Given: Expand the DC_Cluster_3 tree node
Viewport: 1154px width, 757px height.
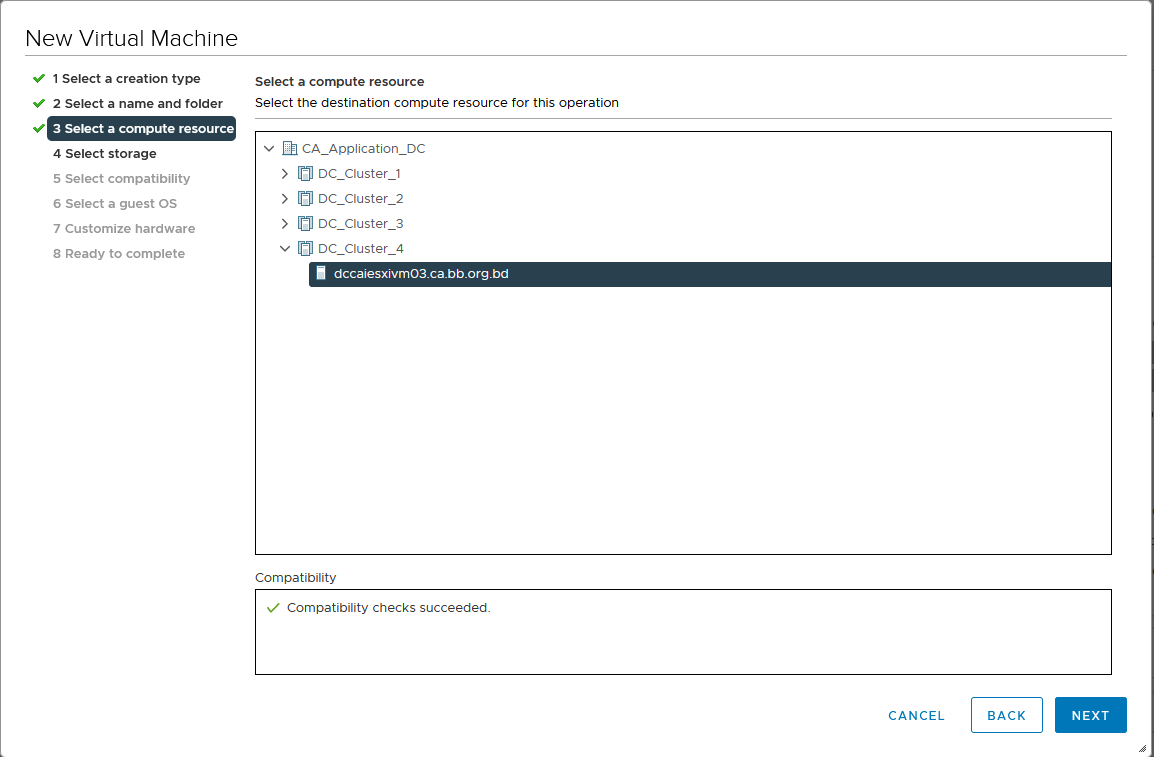Looking at the screenshot, I should click(285, 224).
